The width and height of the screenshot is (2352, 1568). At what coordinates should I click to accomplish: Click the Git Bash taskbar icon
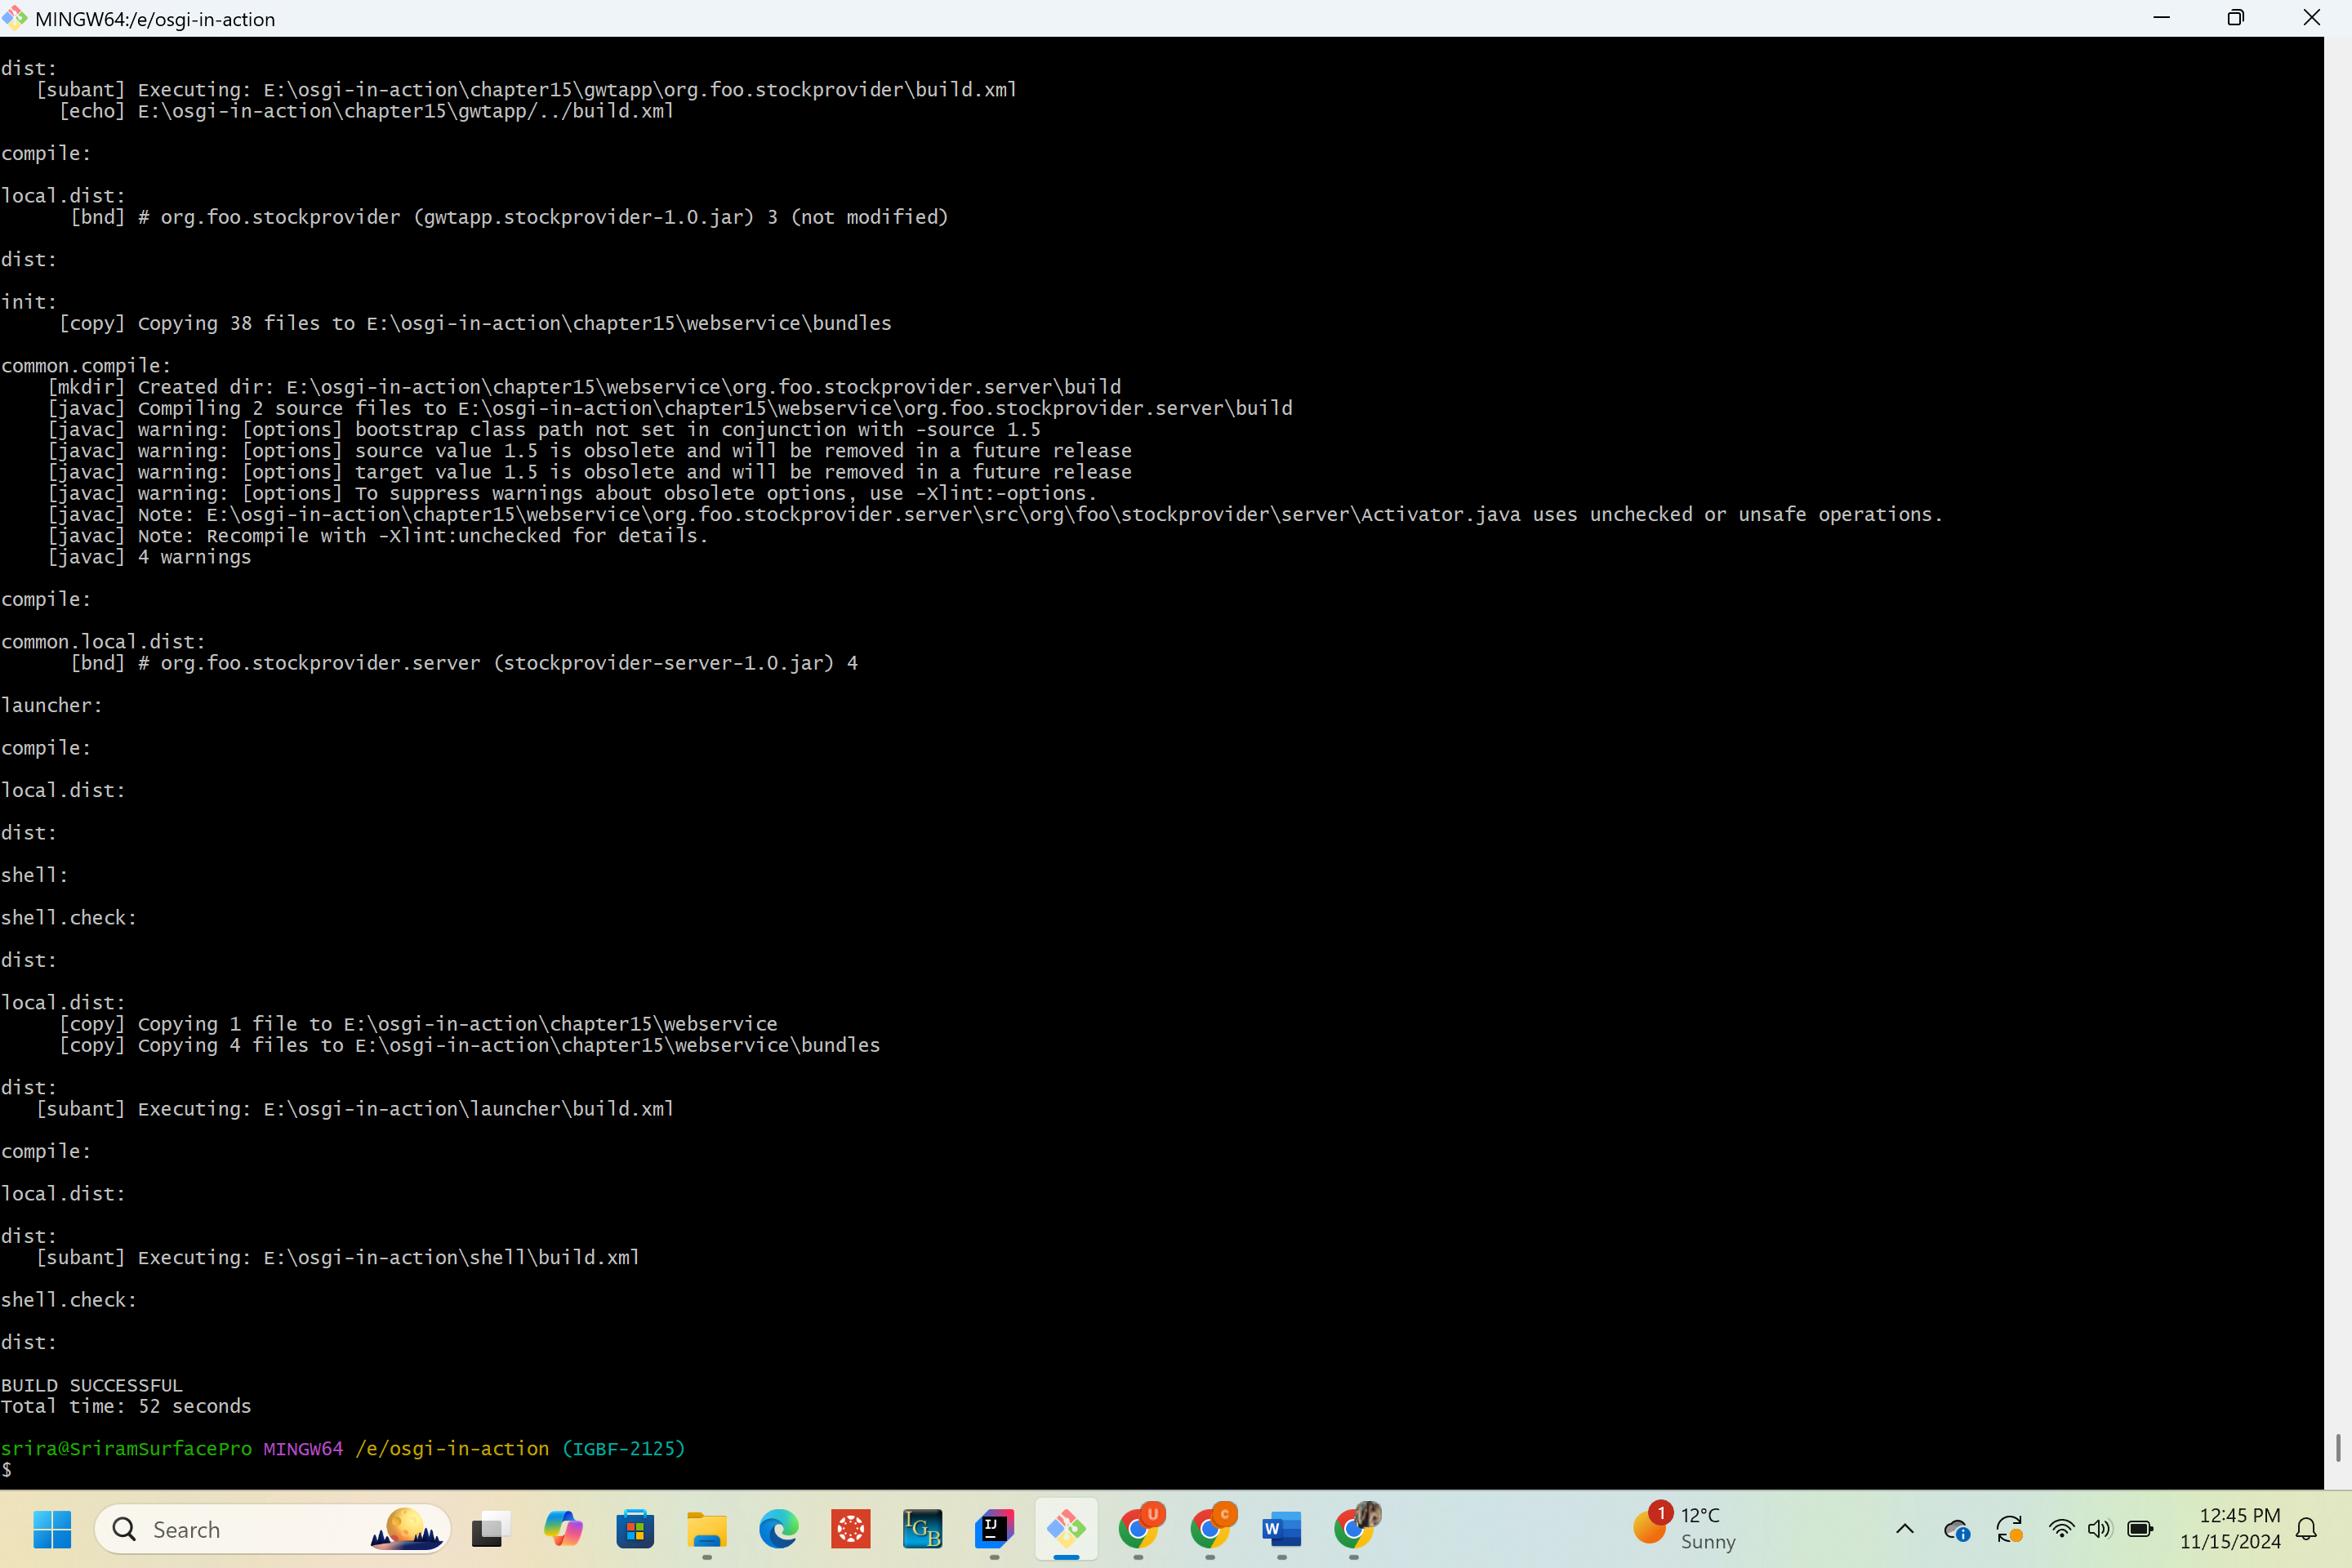click(1066, 1529)
